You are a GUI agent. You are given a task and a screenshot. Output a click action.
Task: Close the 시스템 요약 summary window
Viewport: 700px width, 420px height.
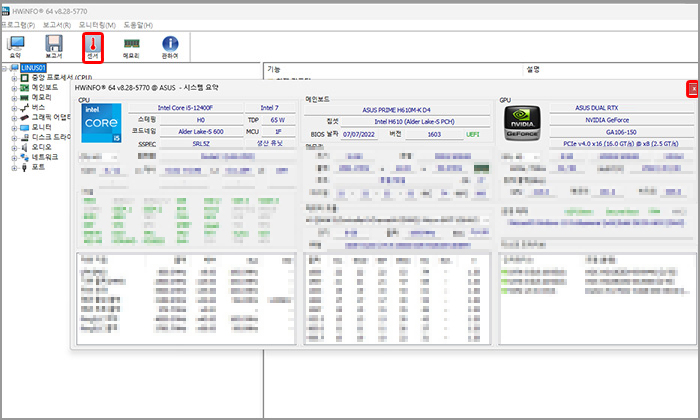coord(693,89)
